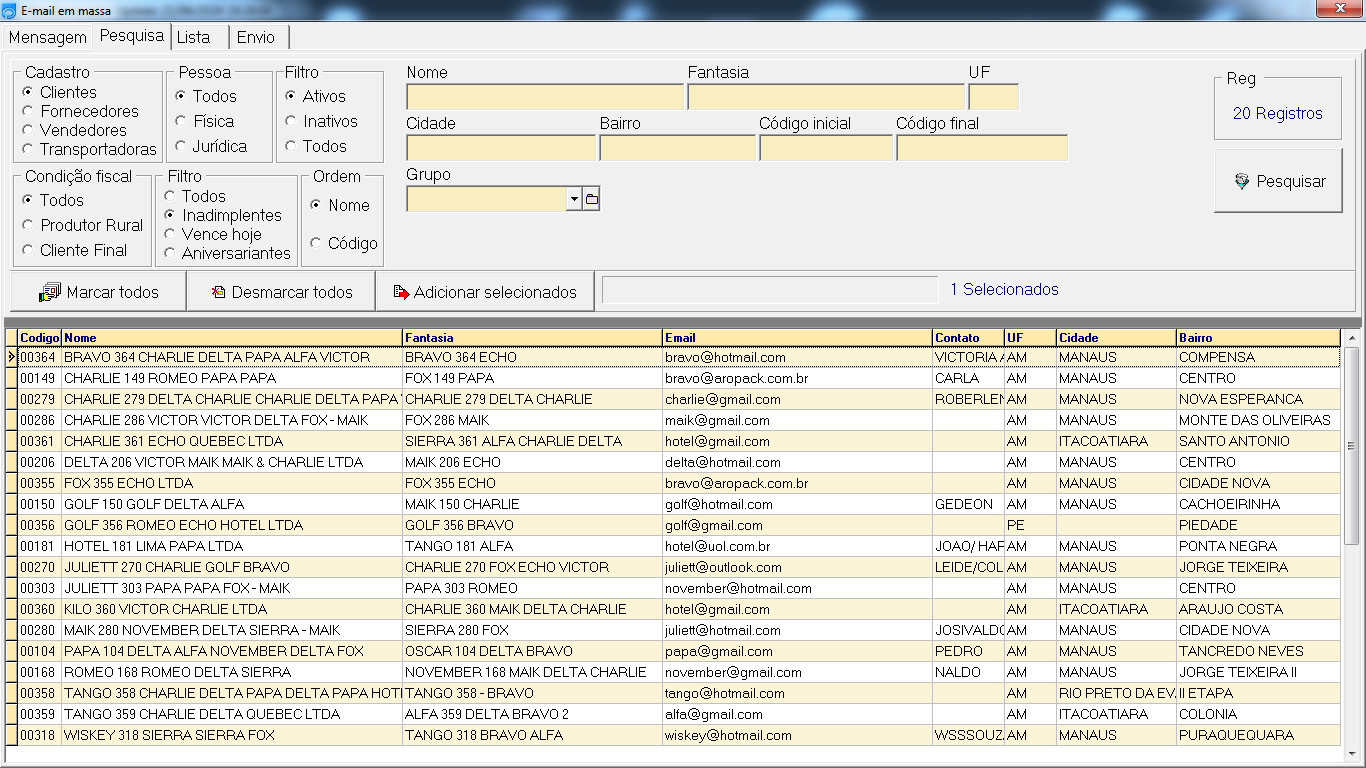Click the Fantasia input field
The image size is (1366, 768).
[826, 97]
